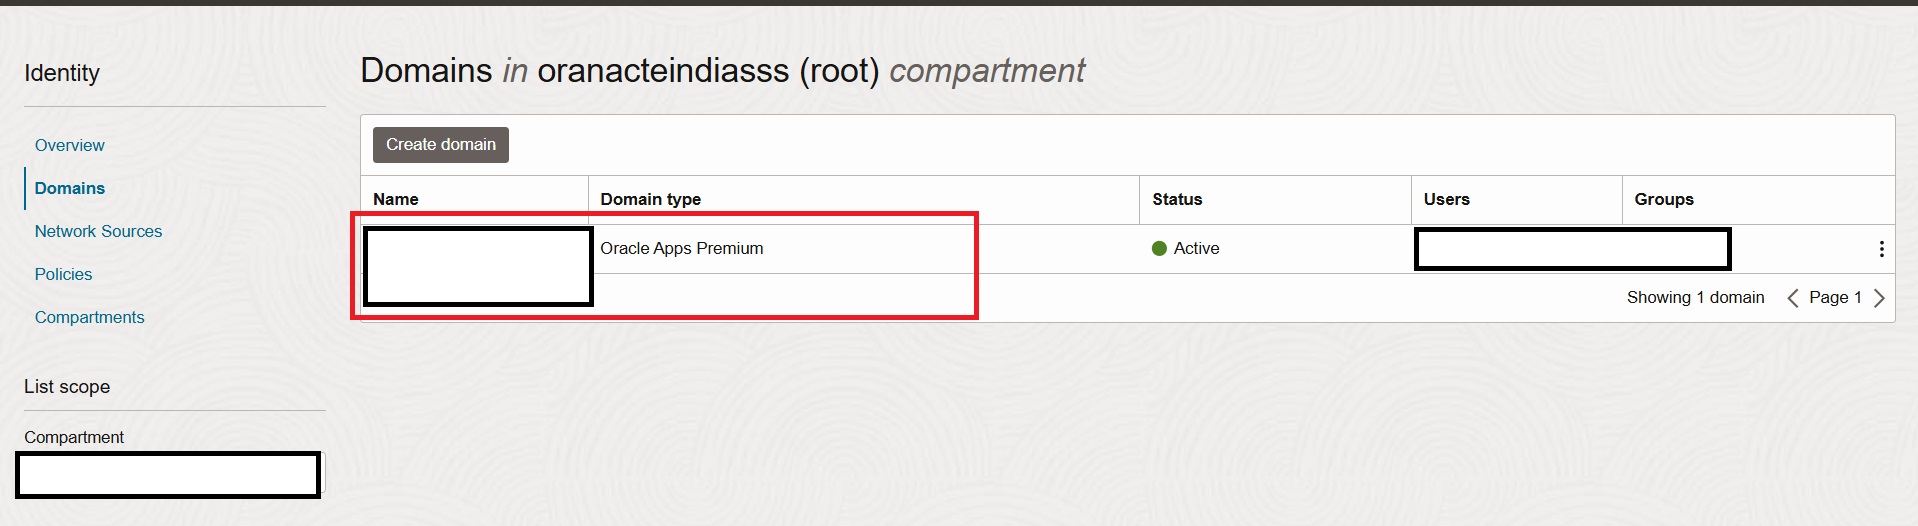Click the green Active status indicator dot
This screenshot has height=526, width=1918.
pos(1159,249)
